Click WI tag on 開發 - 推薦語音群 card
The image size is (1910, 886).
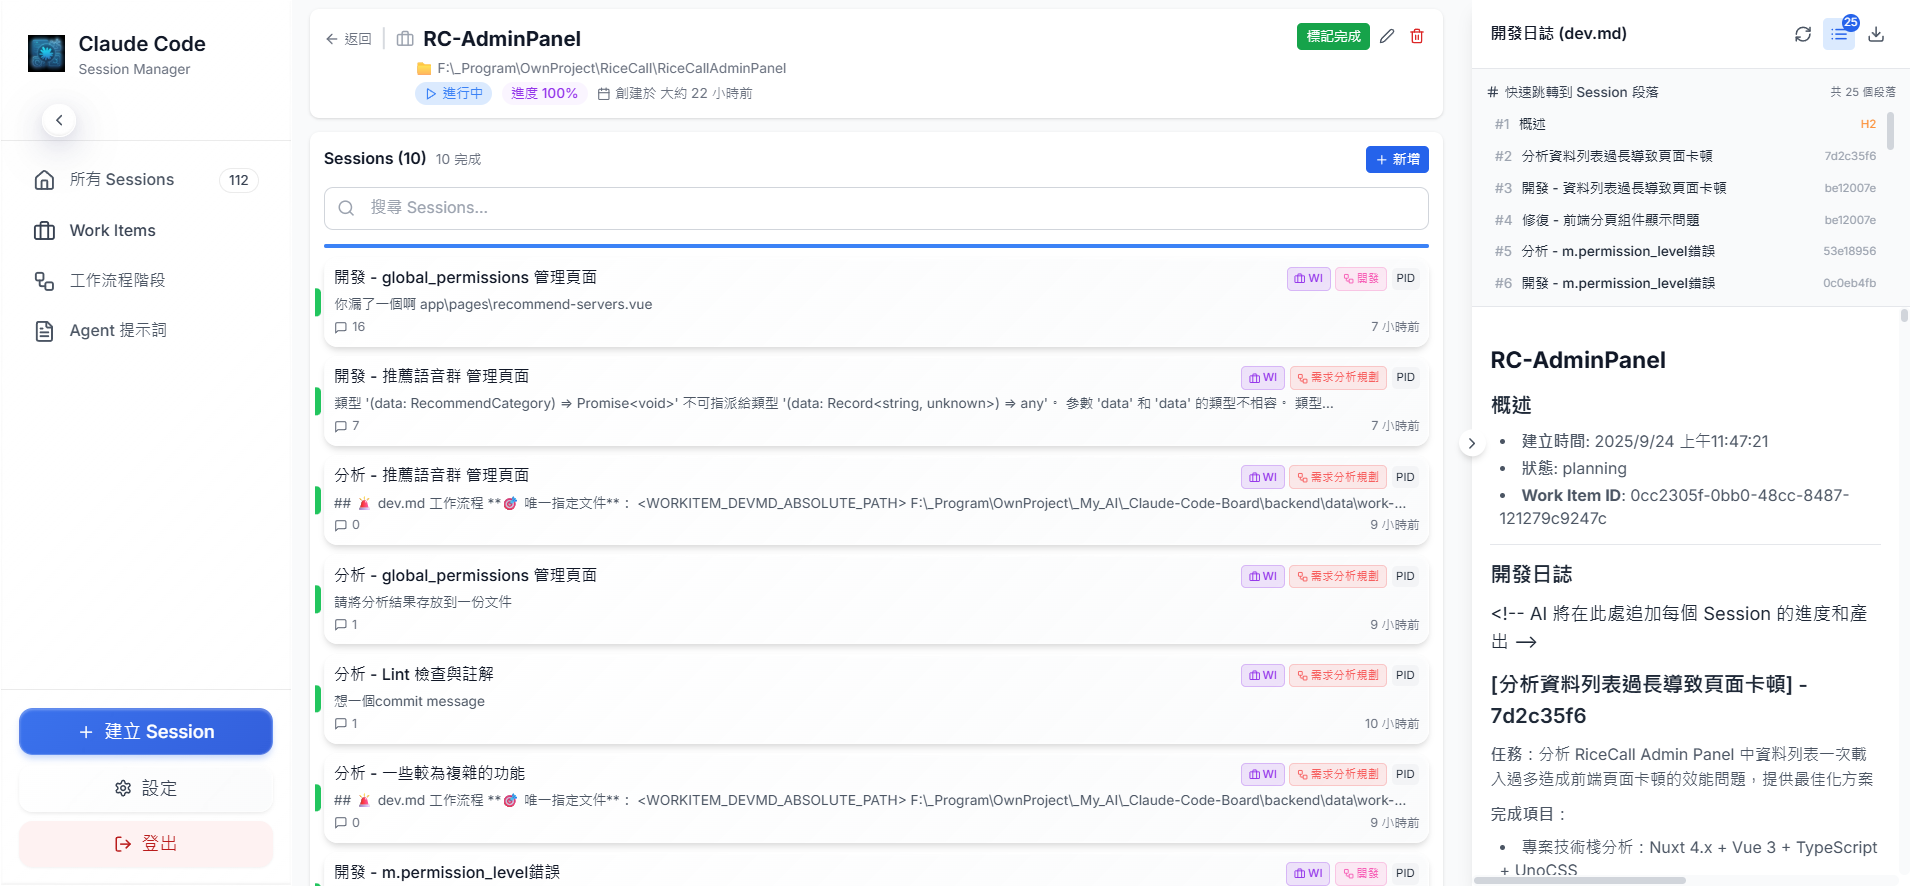(1263, 378)
